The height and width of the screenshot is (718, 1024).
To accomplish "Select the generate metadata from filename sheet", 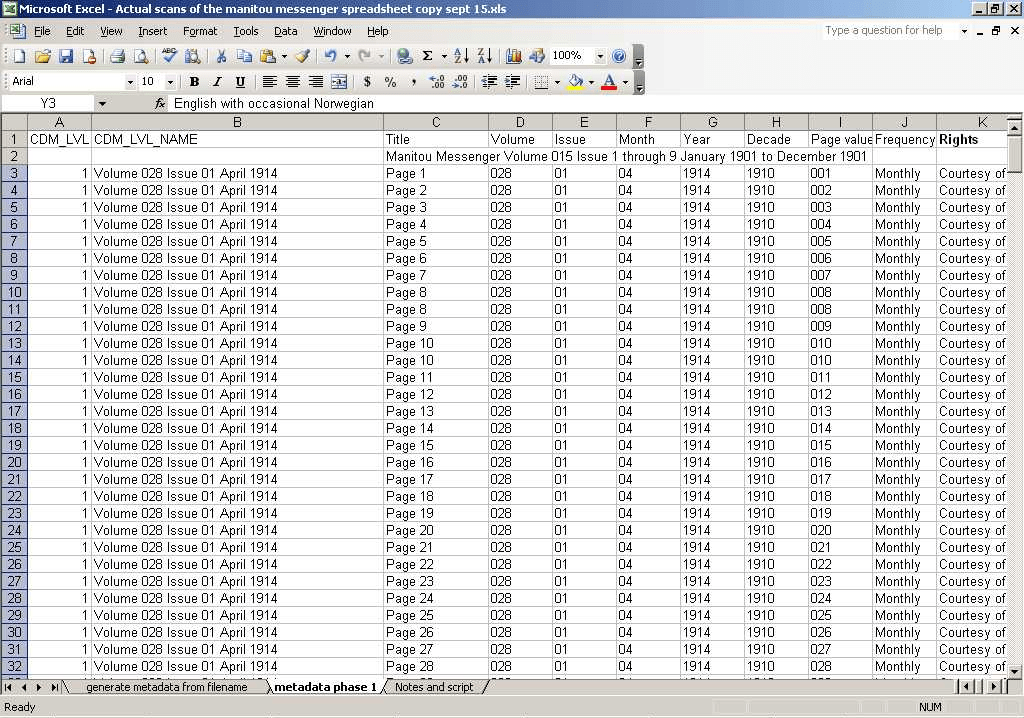I will click(172, 687).
